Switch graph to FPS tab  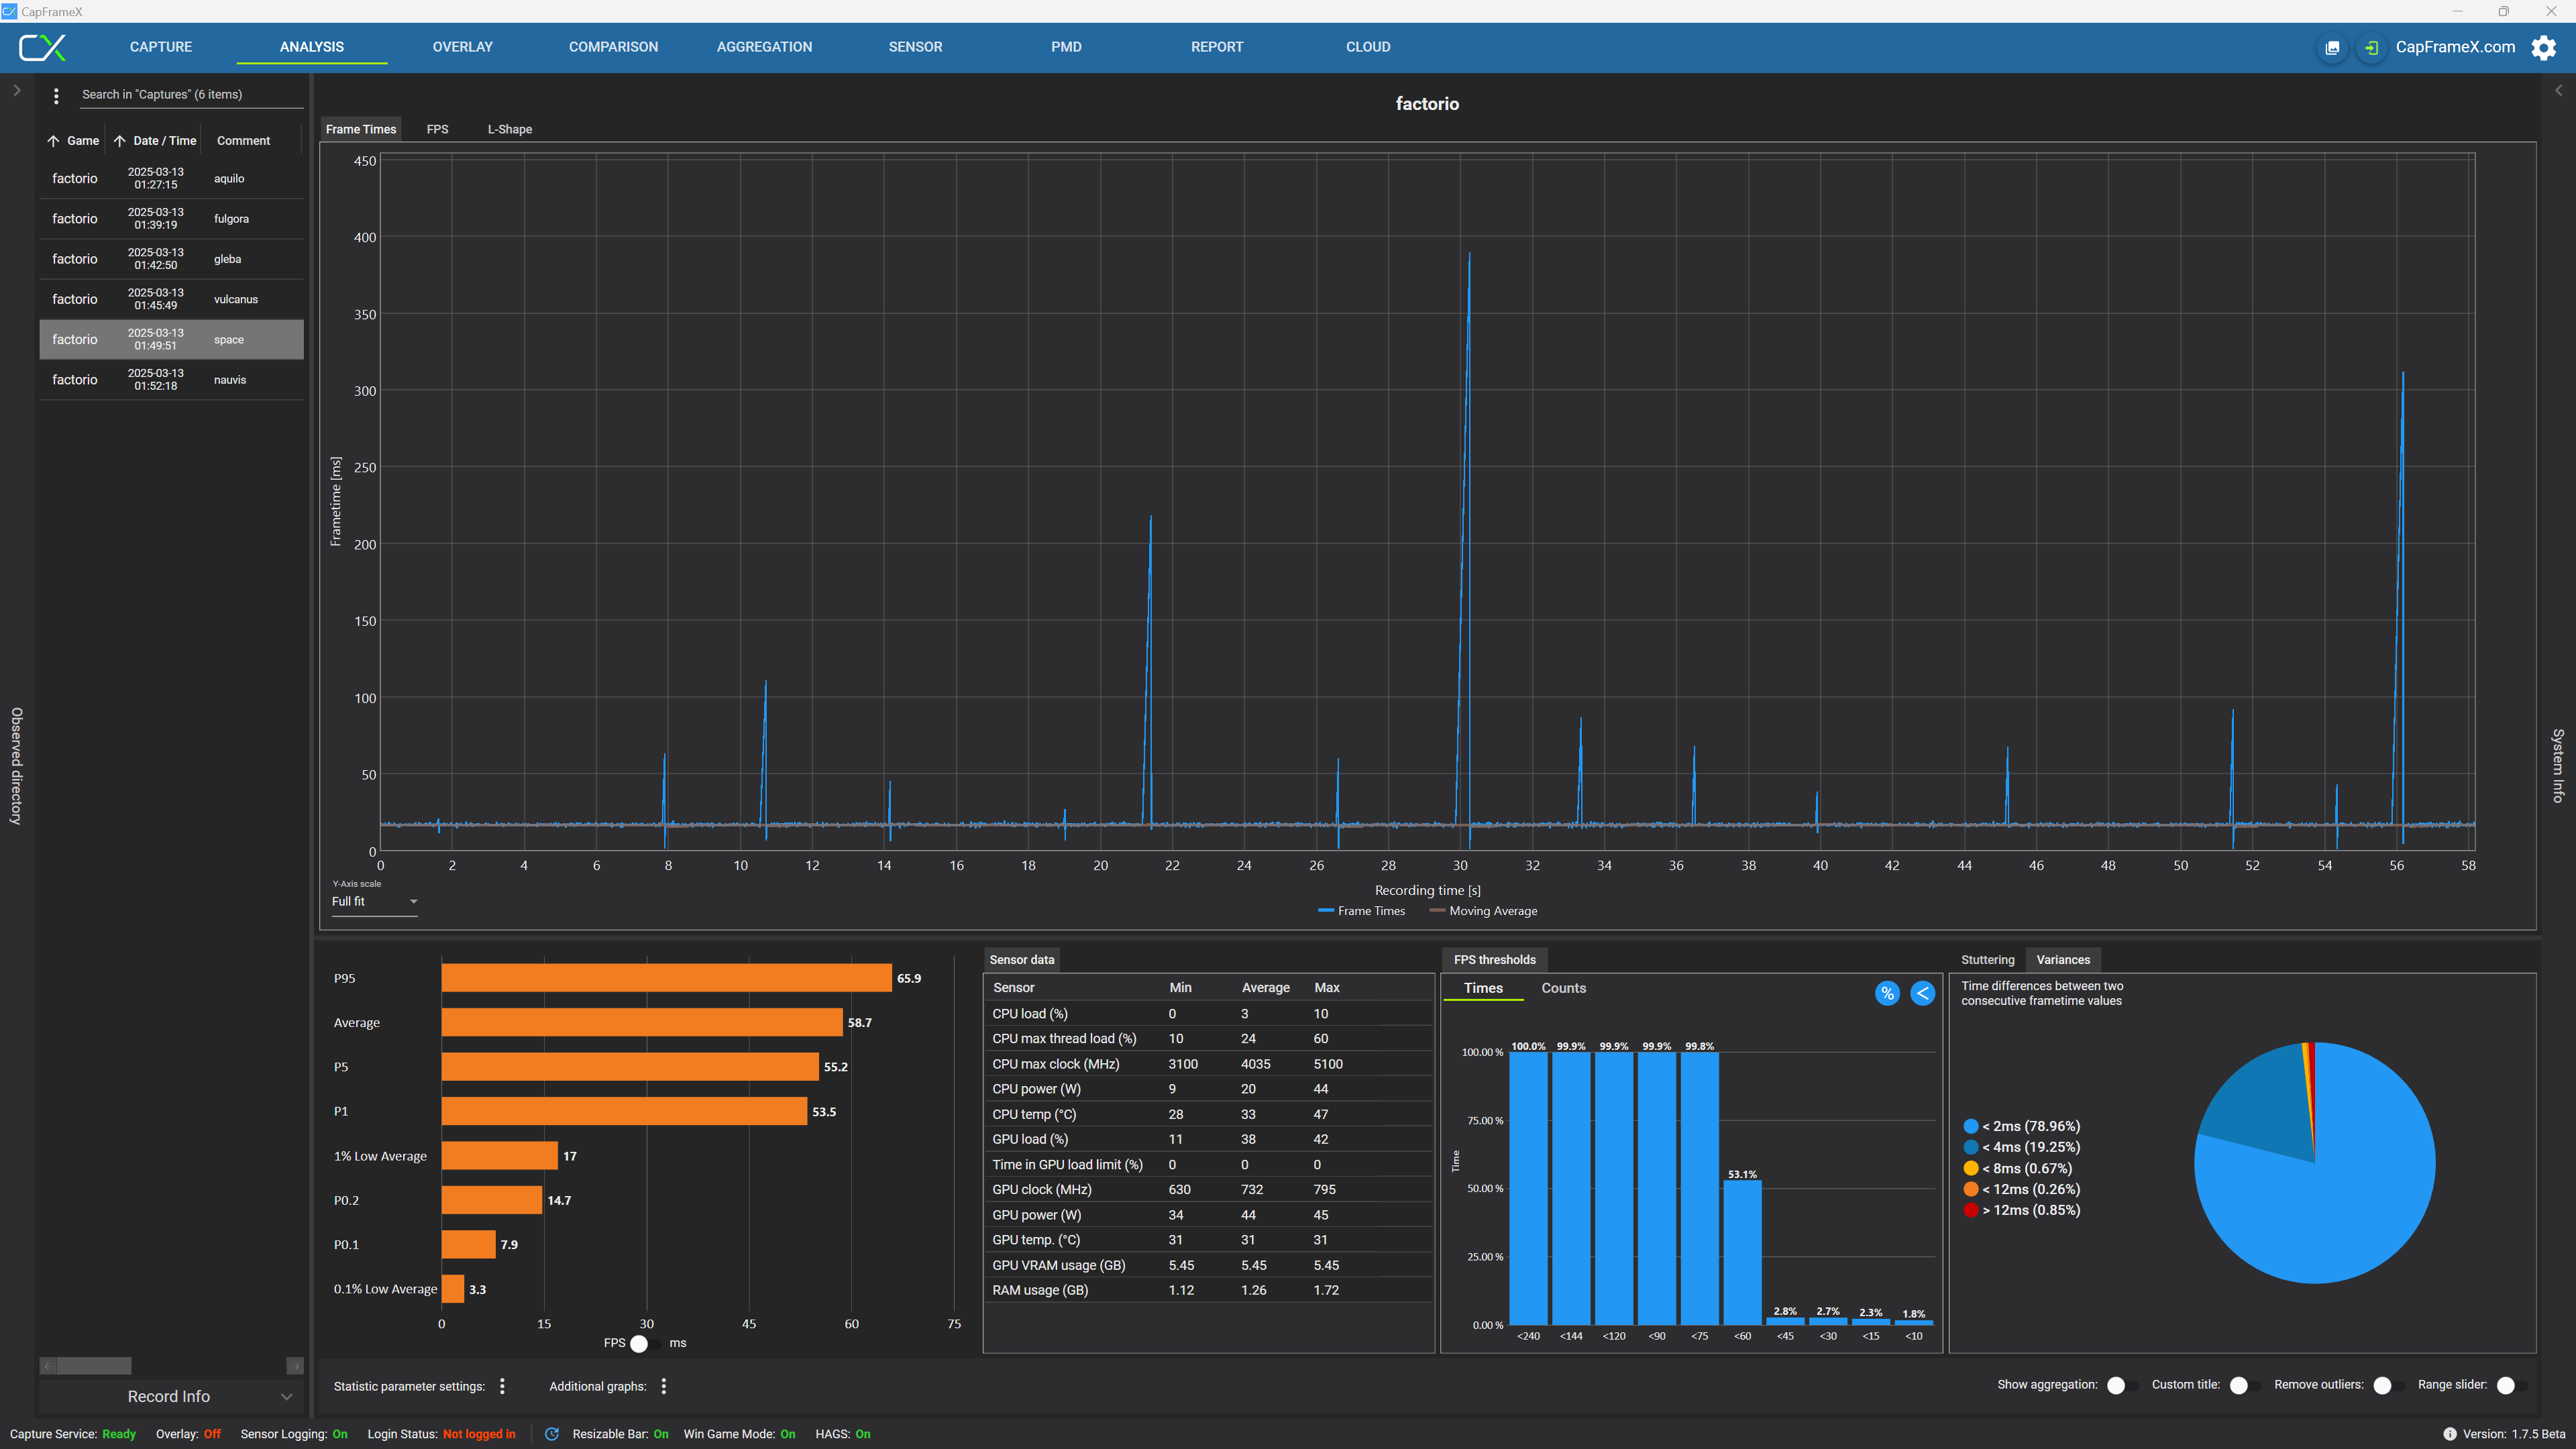tap(437, 129)
